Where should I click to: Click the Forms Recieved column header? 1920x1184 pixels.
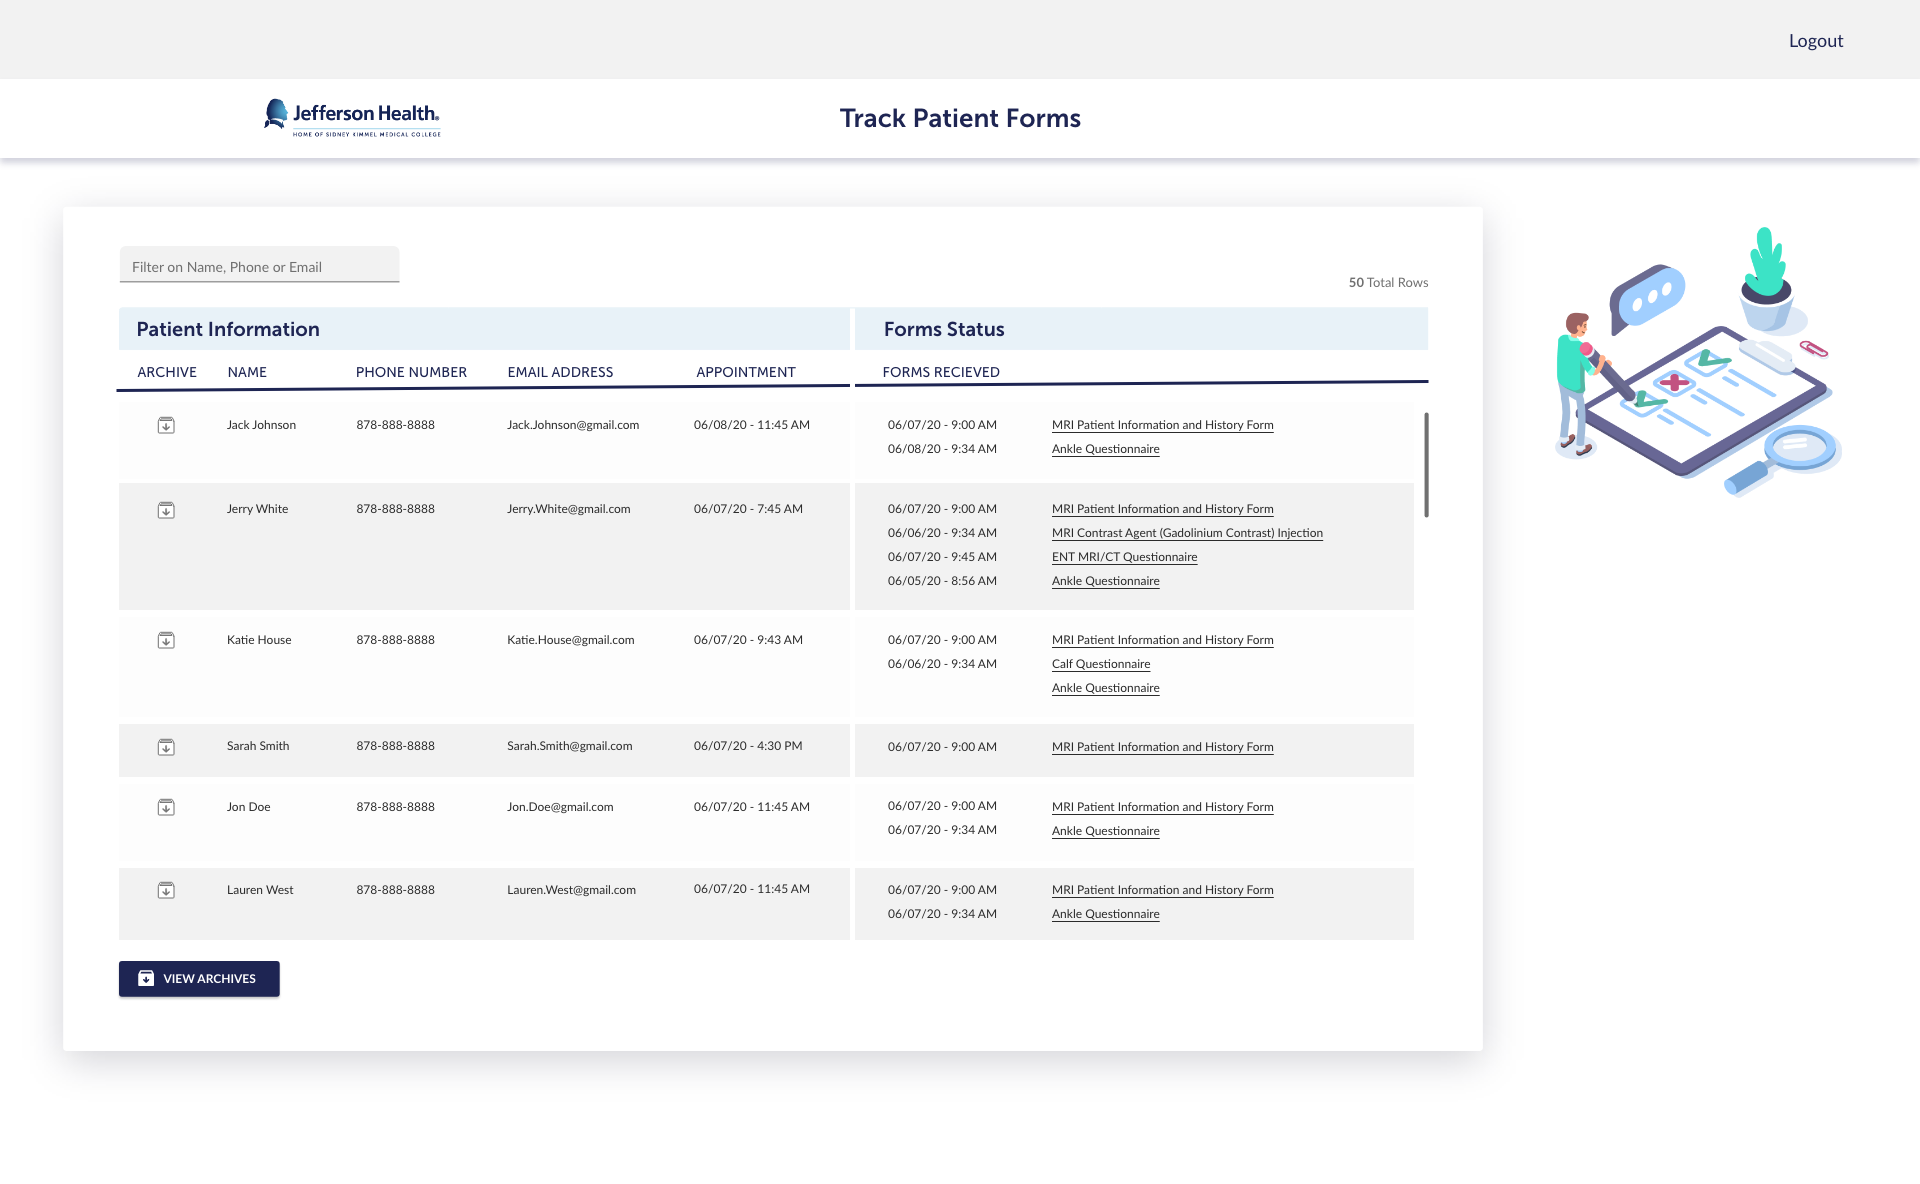tap(941, 372)
